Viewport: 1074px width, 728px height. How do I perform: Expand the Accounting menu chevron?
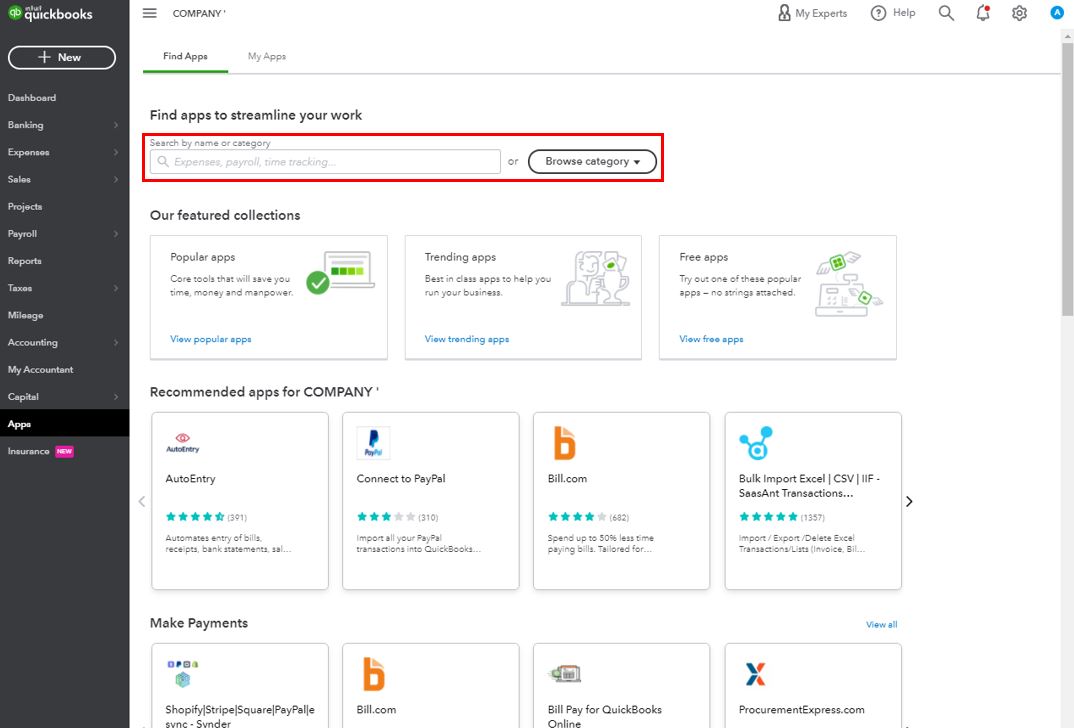click(x=116, y=342)
